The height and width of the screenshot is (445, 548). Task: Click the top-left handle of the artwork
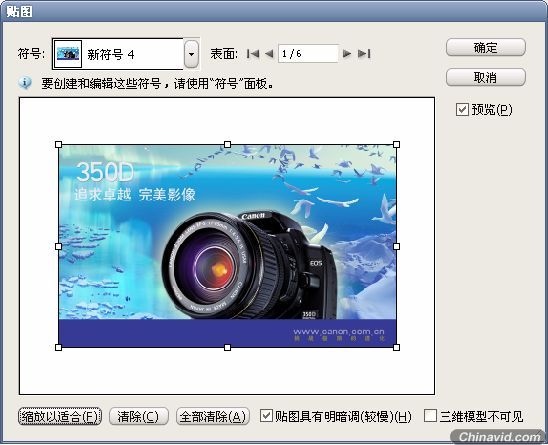(58, 144)
